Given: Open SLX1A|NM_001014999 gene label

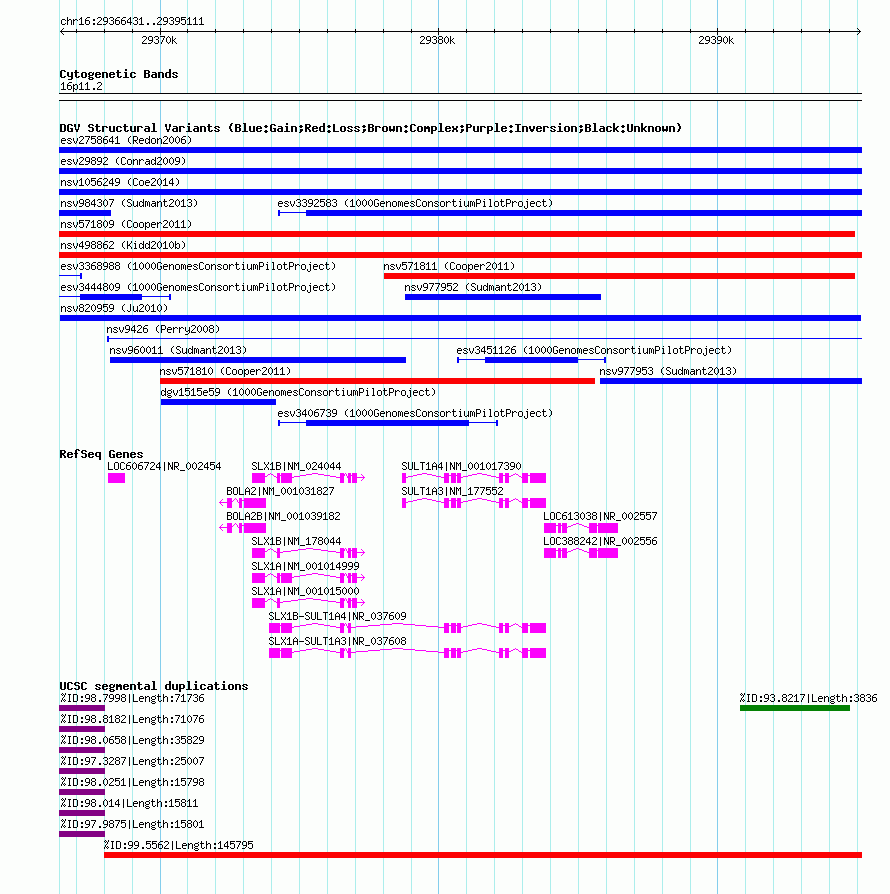Looking at the screenshot, I should (306, 567).
